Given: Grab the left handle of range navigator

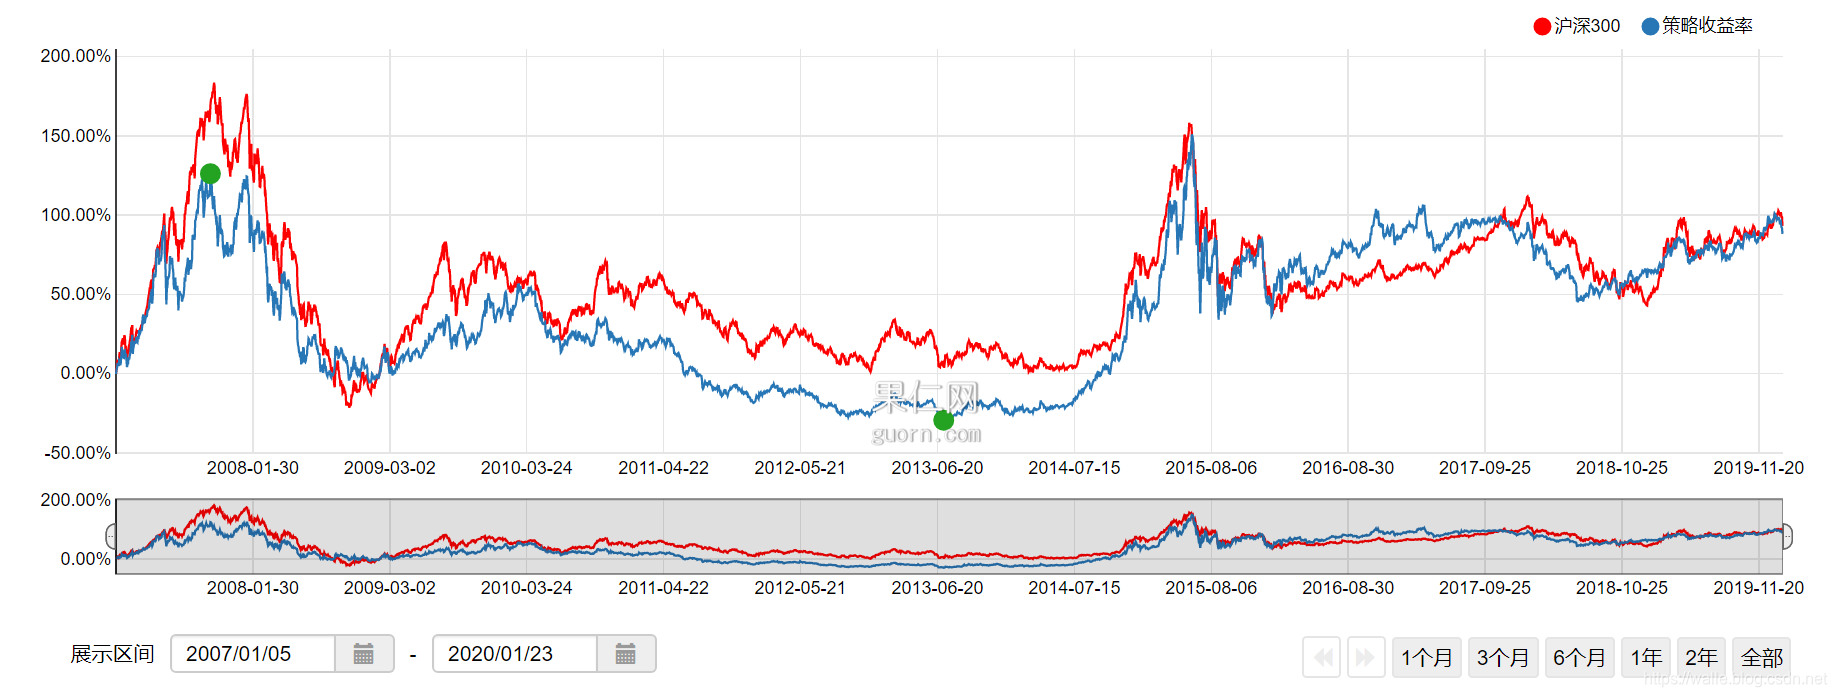Looking at the screenshot, I should (111, 537).
